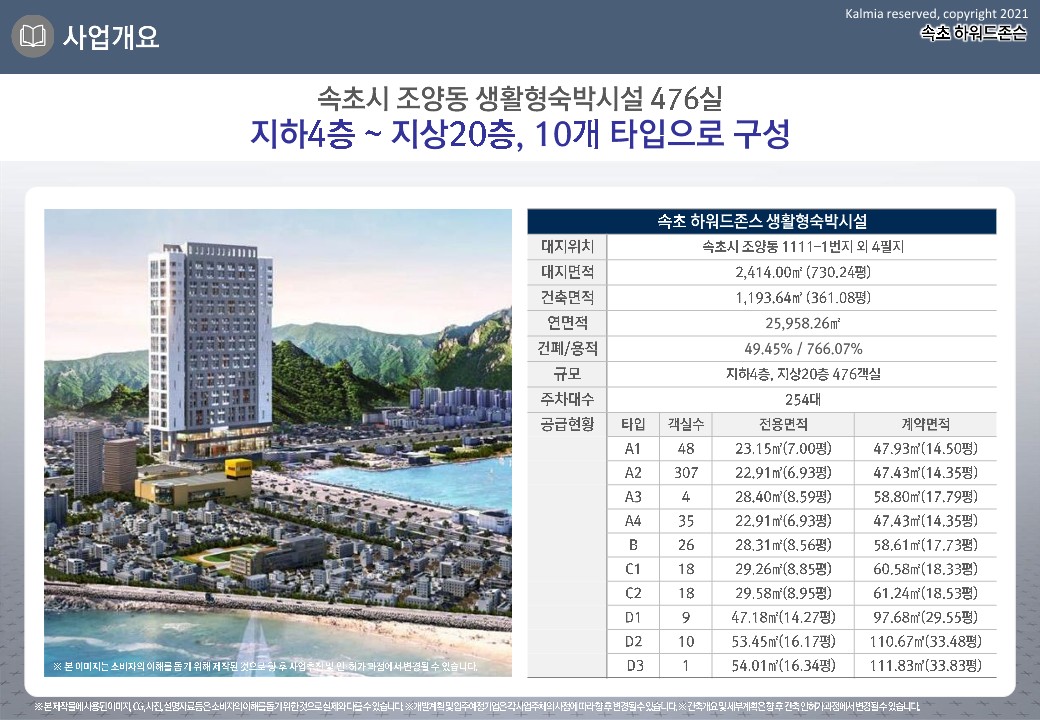
Task: Click the 'Kalmia reserved, copyright 2021' text
Action: [x=936, y=13]
